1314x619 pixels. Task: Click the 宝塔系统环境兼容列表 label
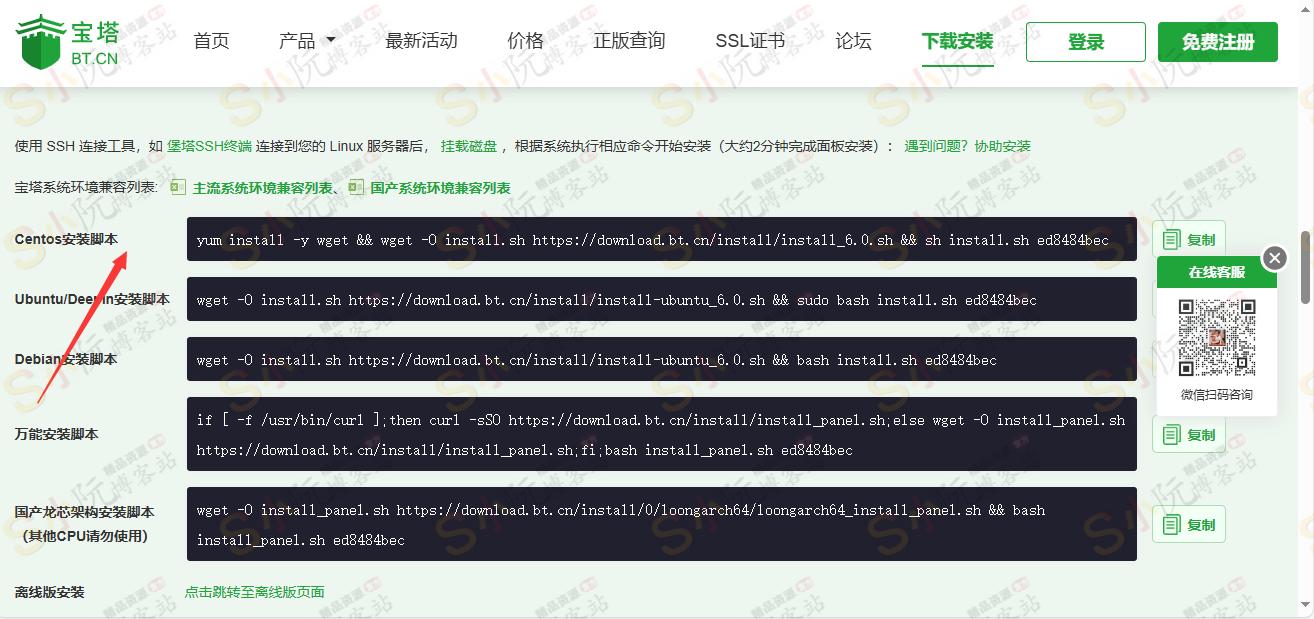pyautogui.click(x=86, y=187)
